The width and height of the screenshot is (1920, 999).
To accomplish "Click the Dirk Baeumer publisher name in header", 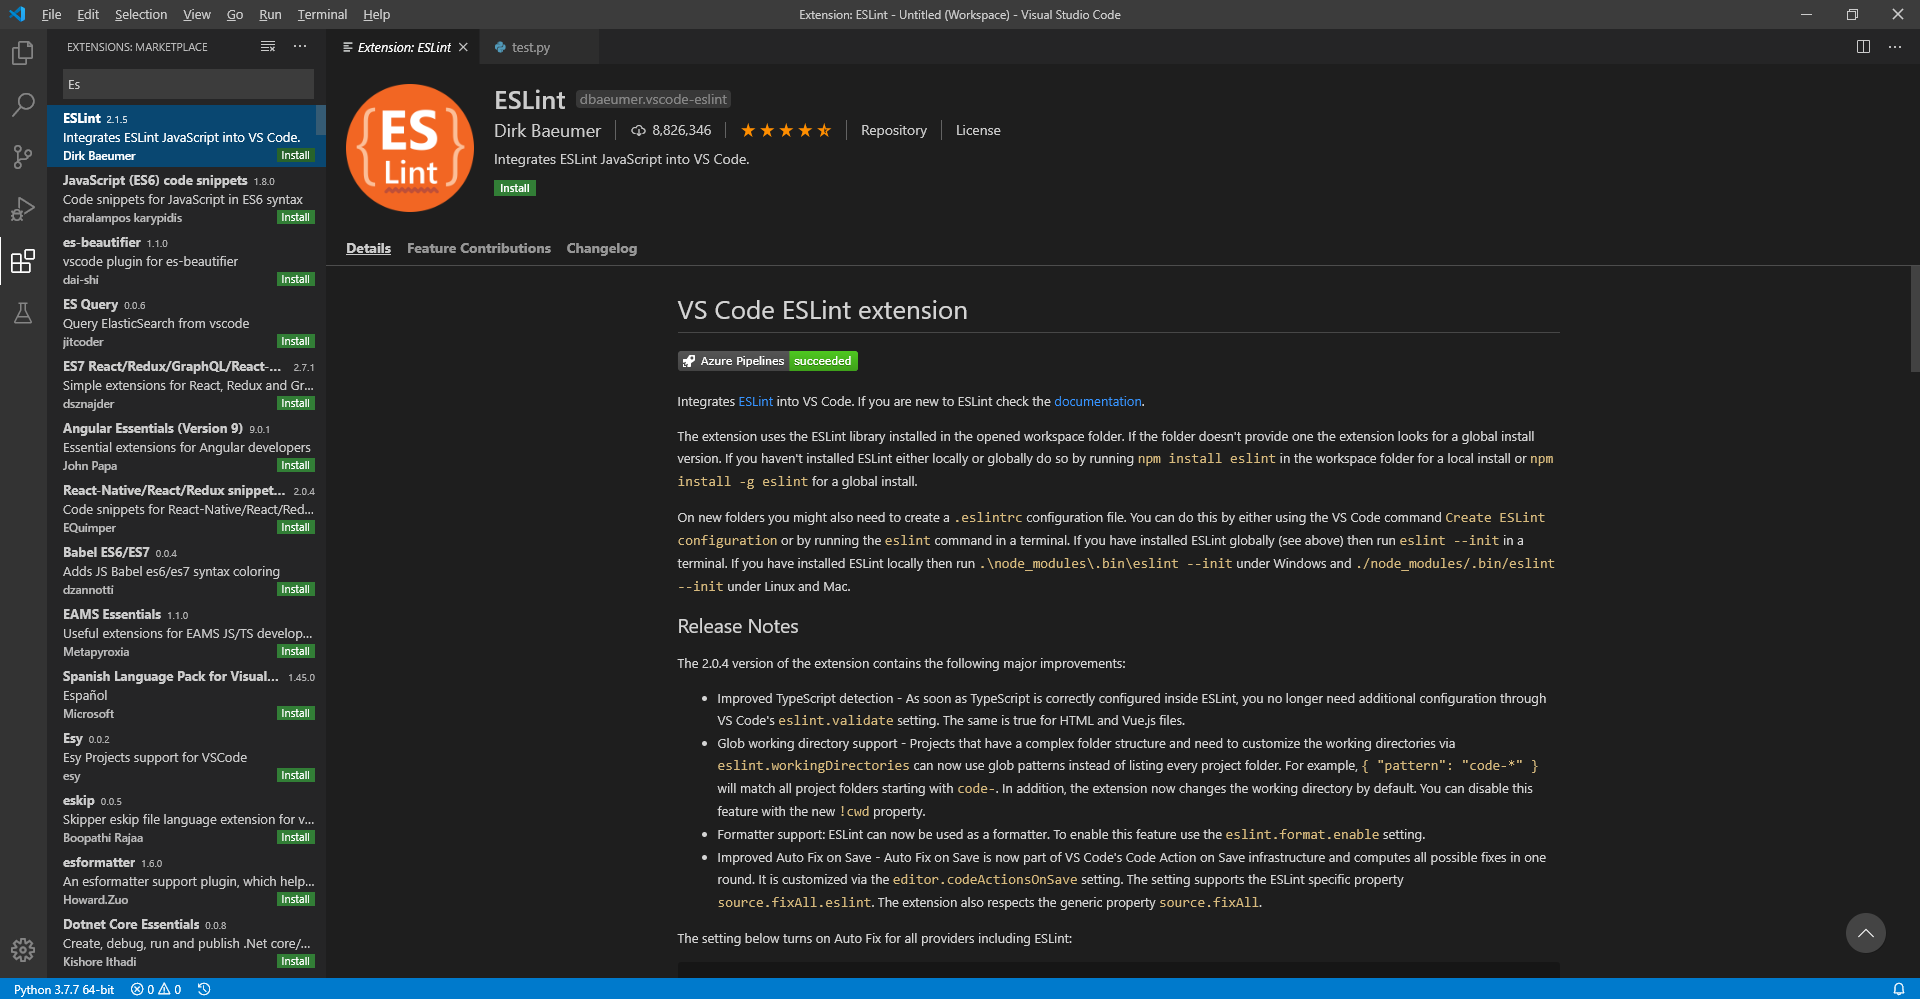I will point(547,131).
